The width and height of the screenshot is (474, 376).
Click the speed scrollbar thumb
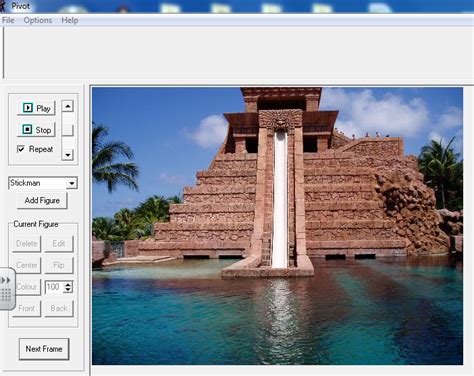click(68, 130)
